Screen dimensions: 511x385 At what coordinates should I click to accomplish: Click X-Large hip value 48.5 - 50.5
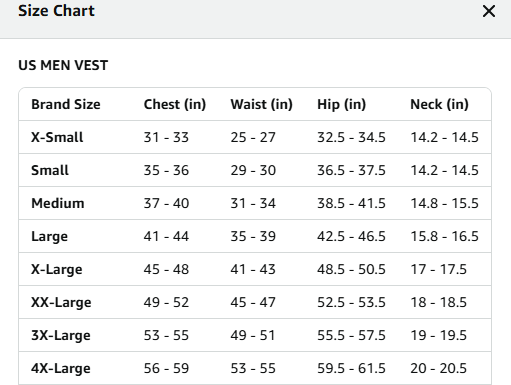coord(351,269)
